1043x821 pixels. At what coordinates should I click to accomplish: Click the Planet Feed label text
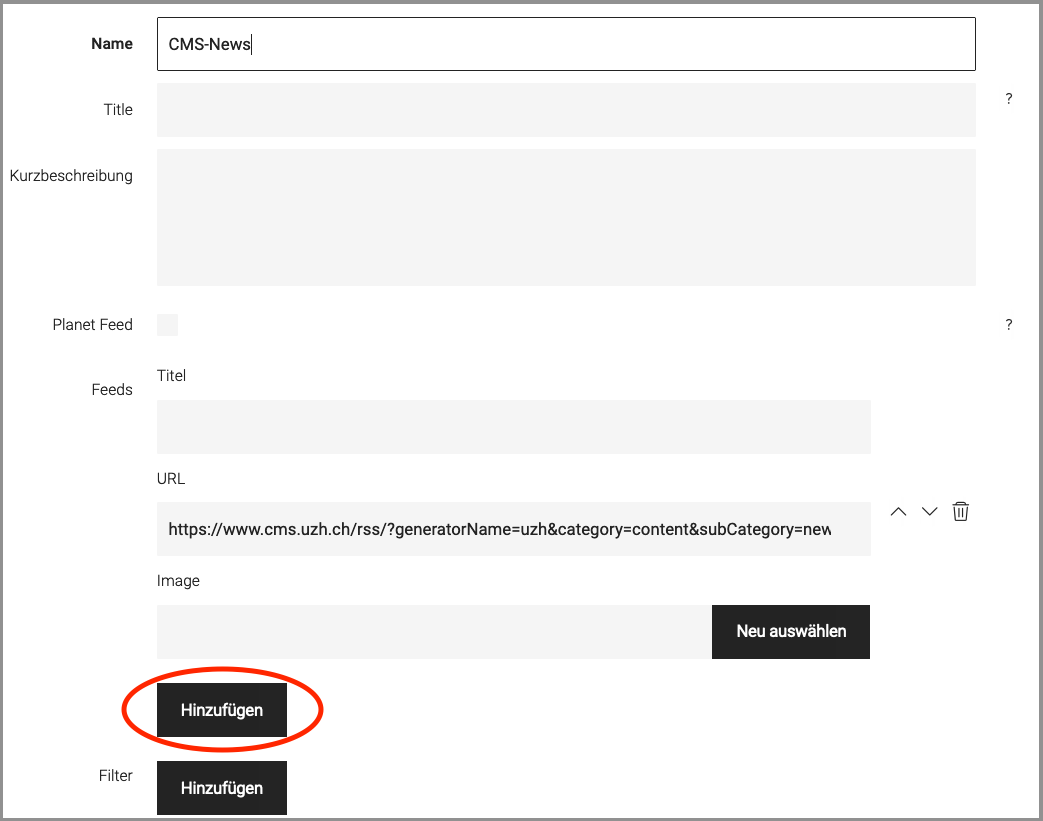tap(92, 325)
